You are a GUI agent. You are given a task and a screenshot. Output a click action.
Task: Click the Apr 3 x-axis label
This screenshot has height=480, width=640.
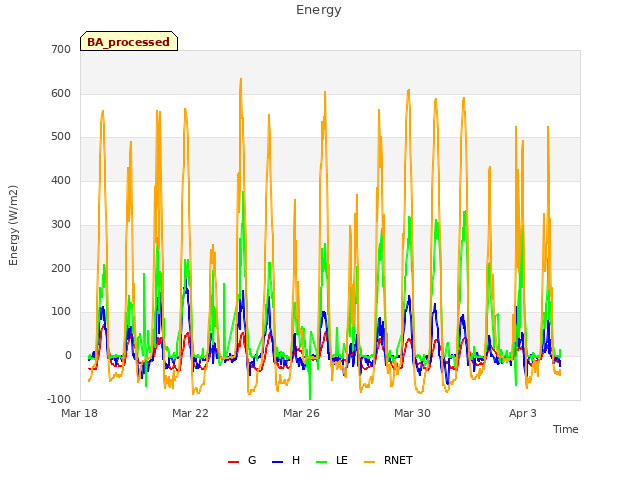point(523,413)
